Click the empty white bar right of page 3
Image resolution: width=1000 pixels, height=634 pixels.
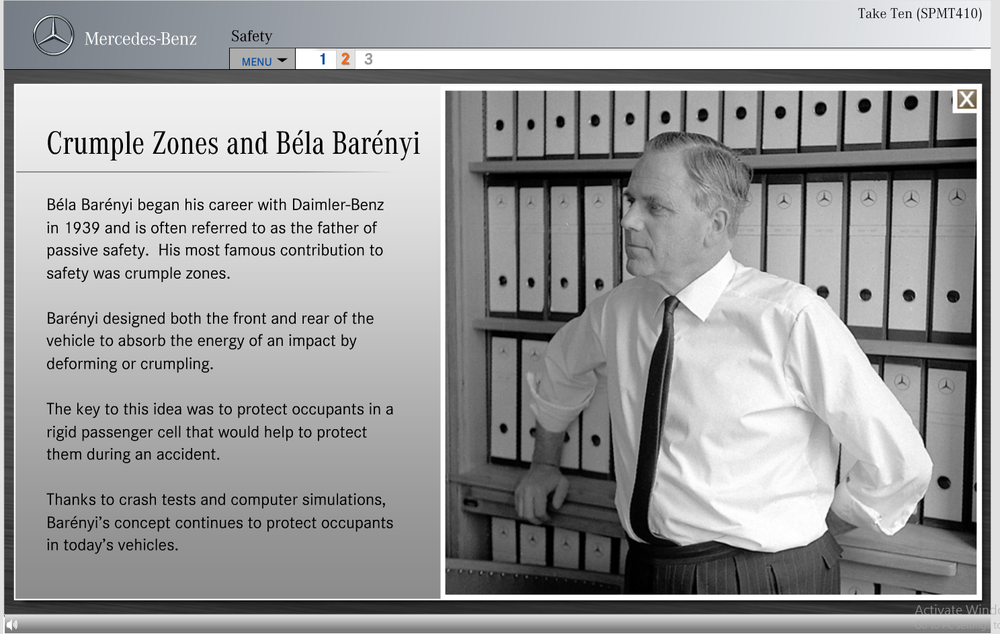pos(680,59)
